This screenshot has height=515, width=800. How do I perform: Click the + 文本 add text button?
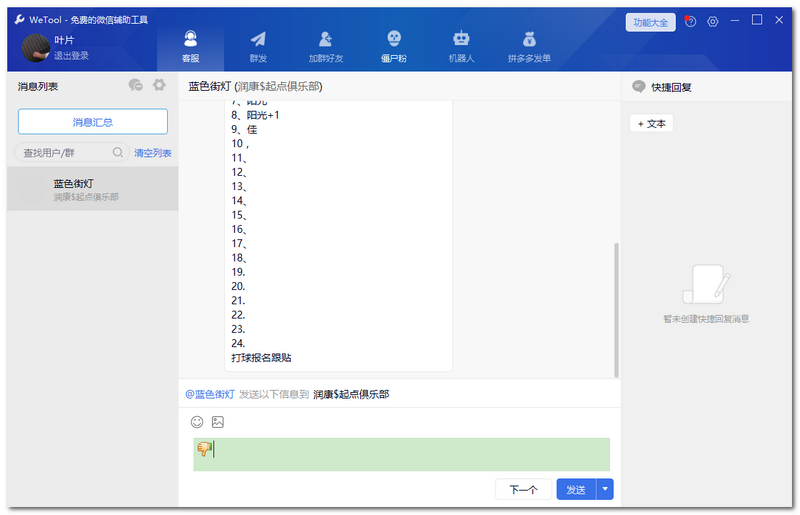click(652, 124)
